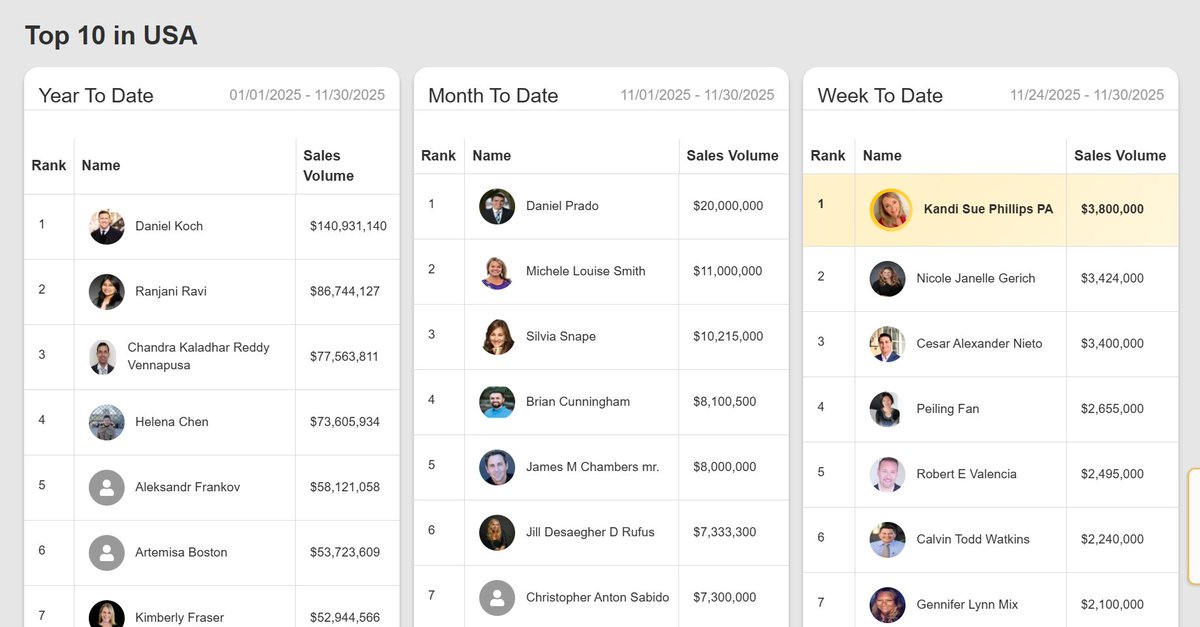Open Aleksandr Frankov's name entry

coord(188,487)
